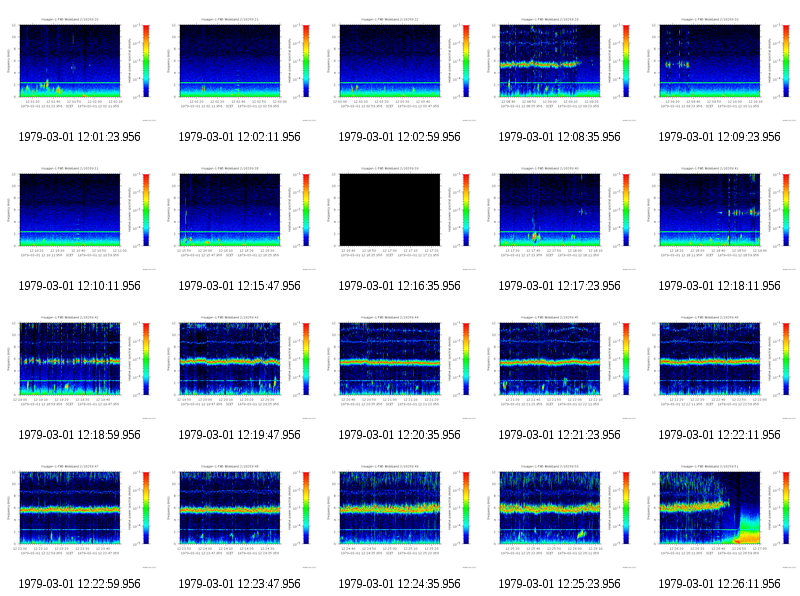The image size is (800, 596).
Task: Click the caption 1979-03-01 12:21:23.956
Action: pyautogui.click(x=560, y=435)
